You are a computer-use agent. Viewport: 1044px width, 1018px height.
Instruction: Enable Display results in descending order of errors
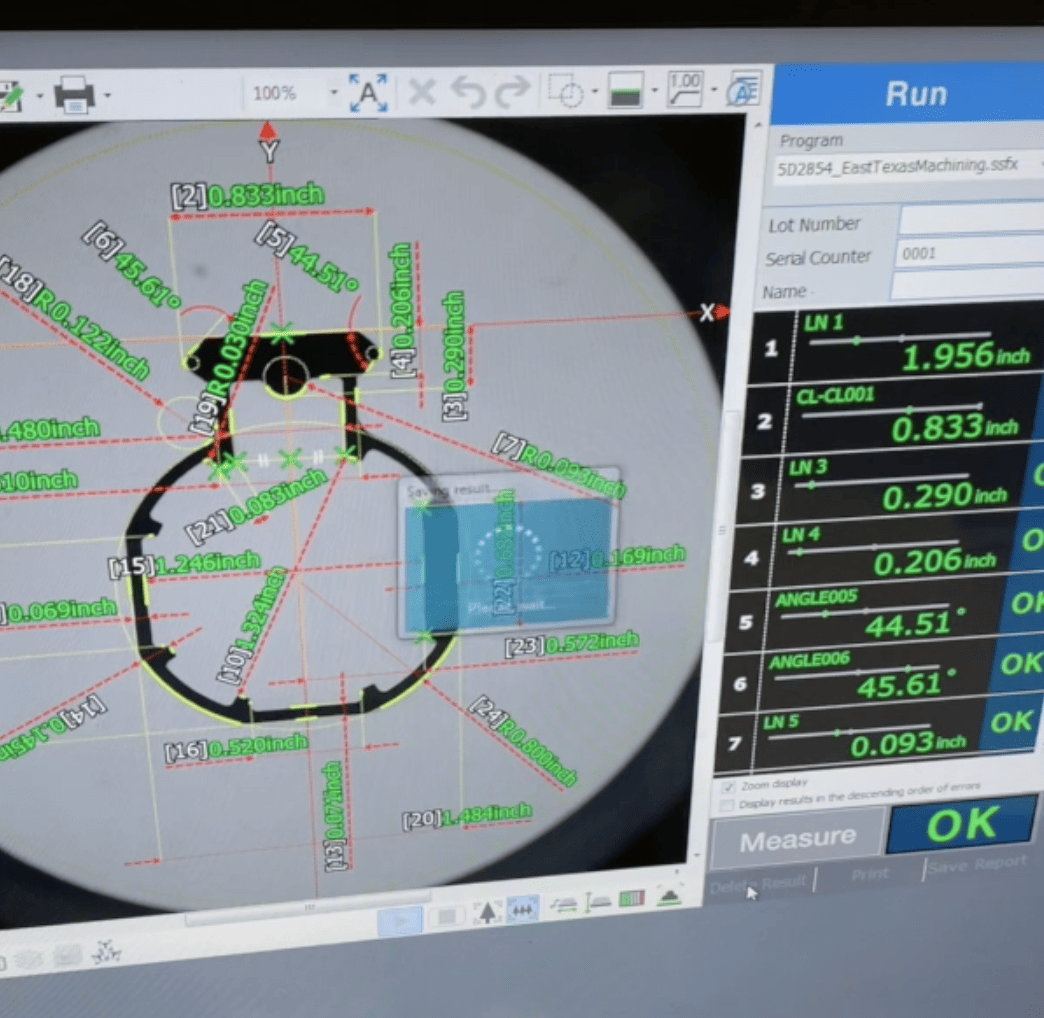coord(727,806)
